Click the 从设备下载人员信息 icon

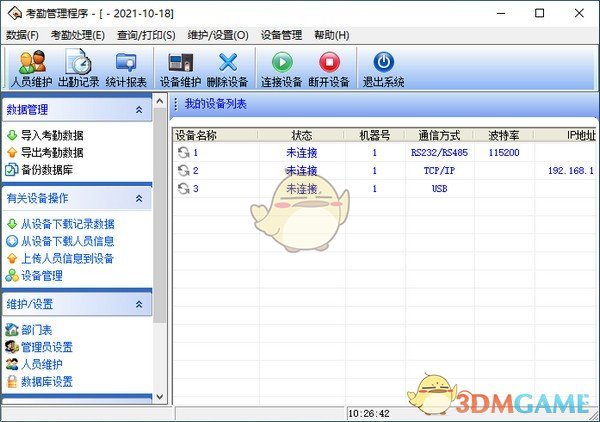pos(12,241)
